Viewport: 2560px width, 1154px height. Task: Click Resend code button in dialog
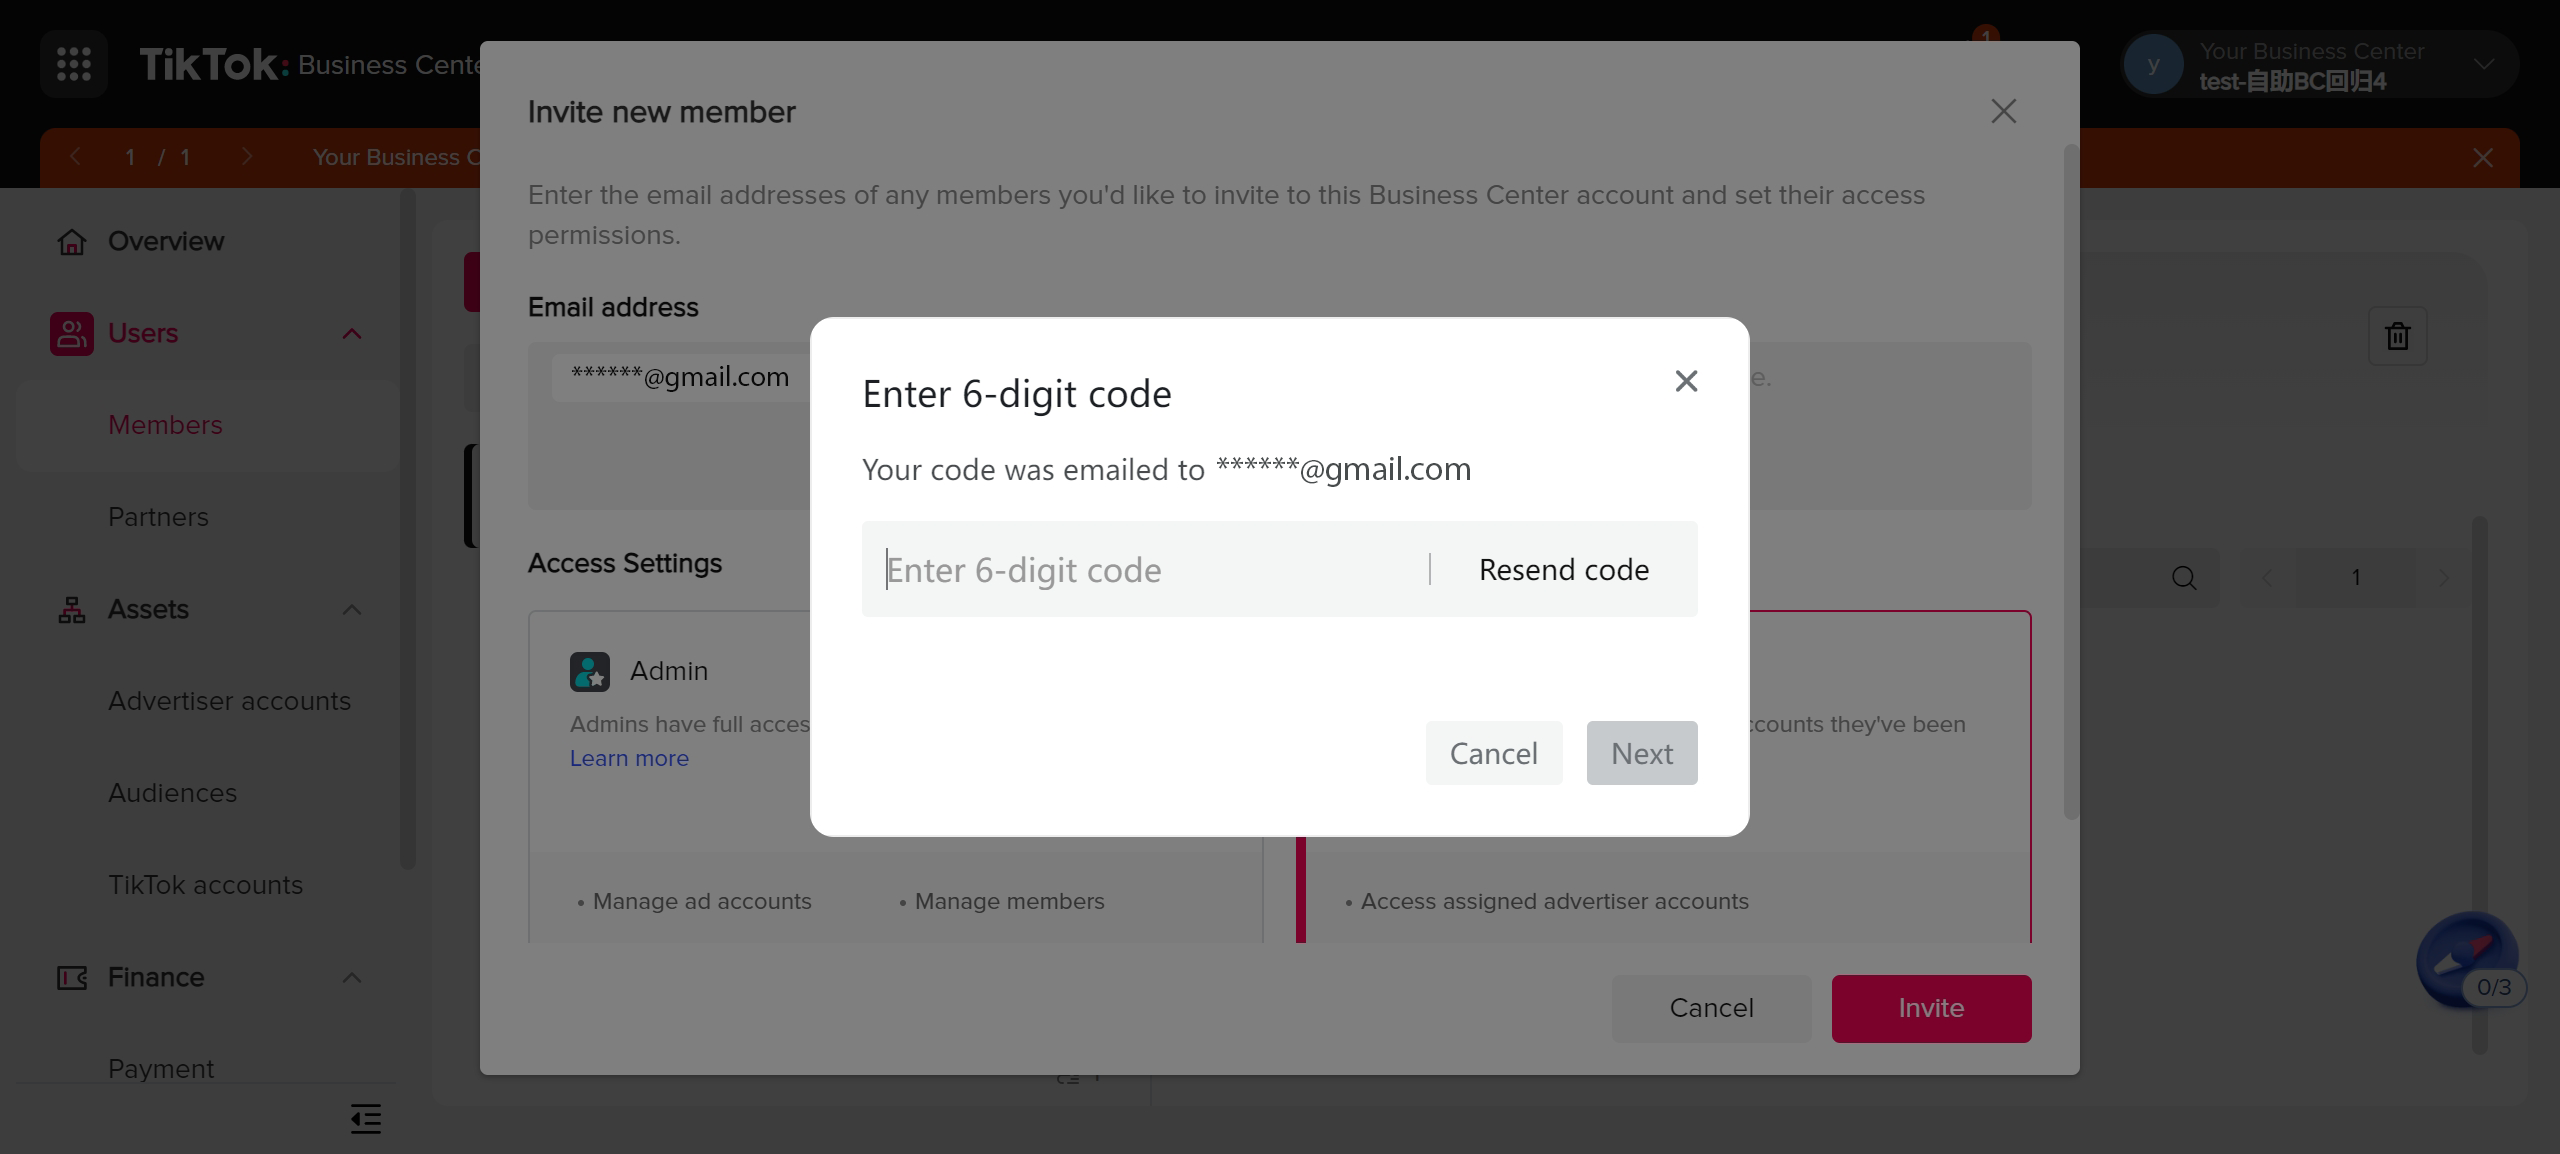click(x=1564, y=566)
